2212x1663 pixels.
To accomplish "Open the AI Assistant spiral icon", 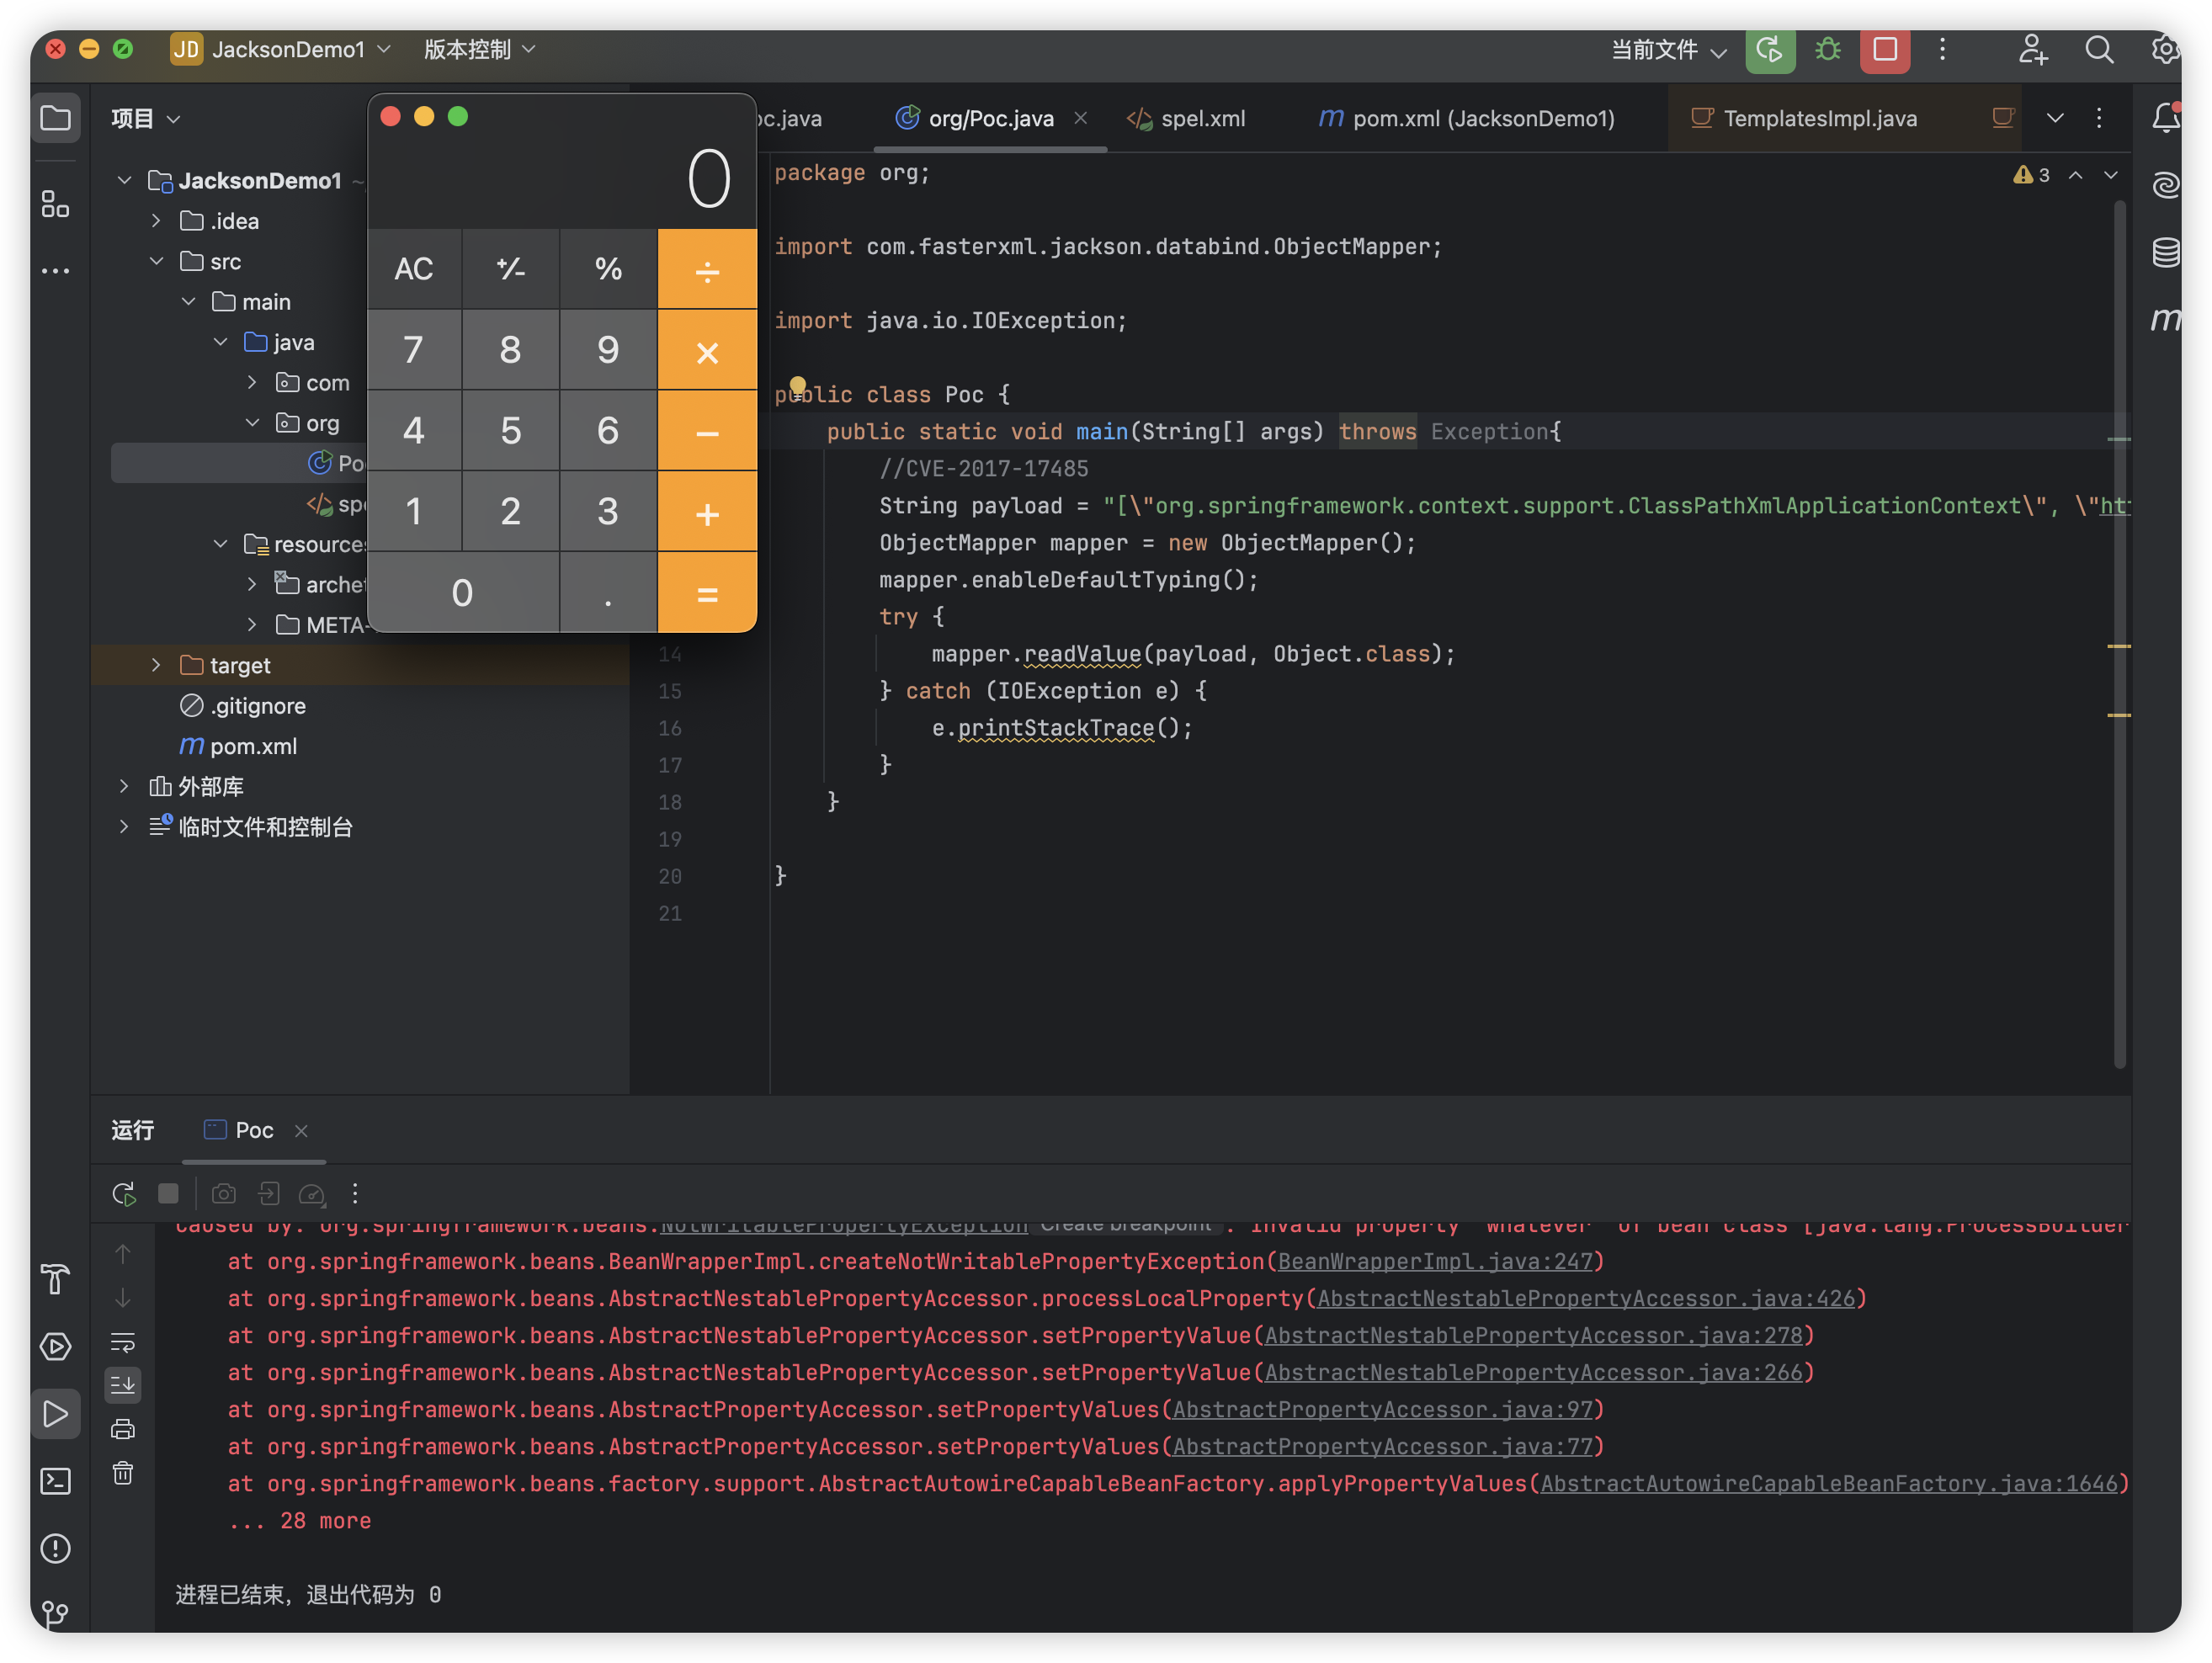I will [2165, 185].
